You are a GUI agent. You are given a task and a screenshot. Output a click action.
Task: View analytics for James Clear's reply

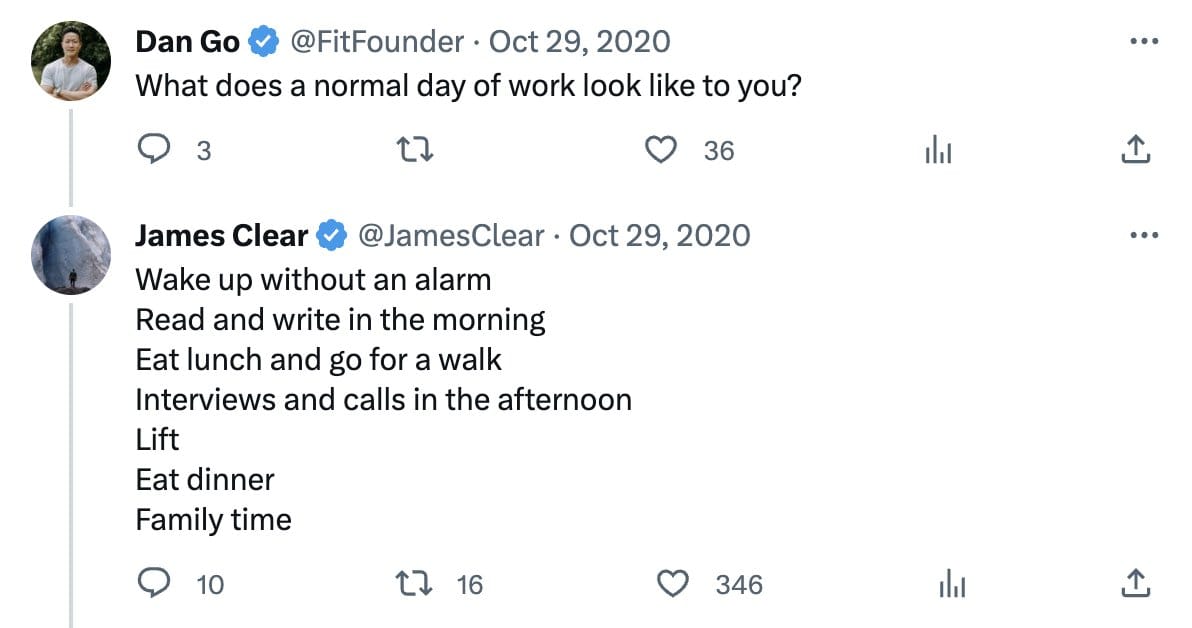(952, 583)
